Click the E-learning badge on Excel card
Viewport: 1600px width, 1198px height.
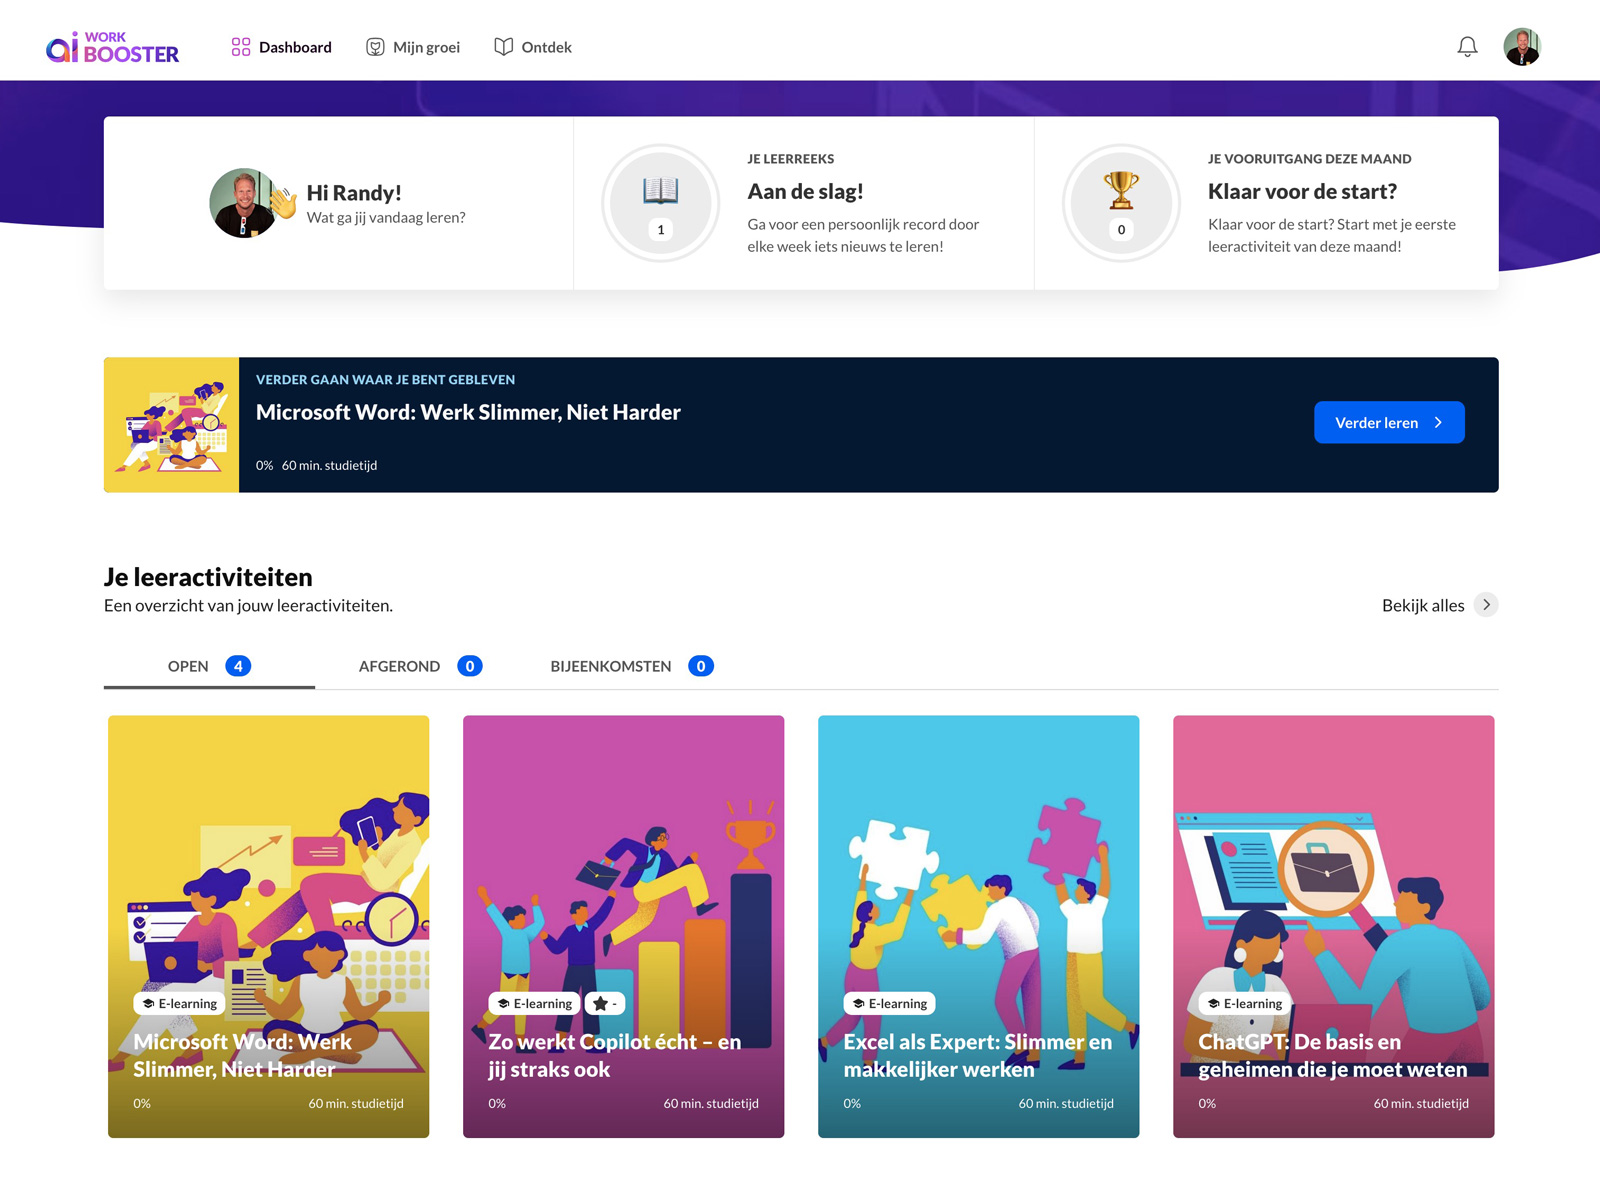tap(890, 1003)
